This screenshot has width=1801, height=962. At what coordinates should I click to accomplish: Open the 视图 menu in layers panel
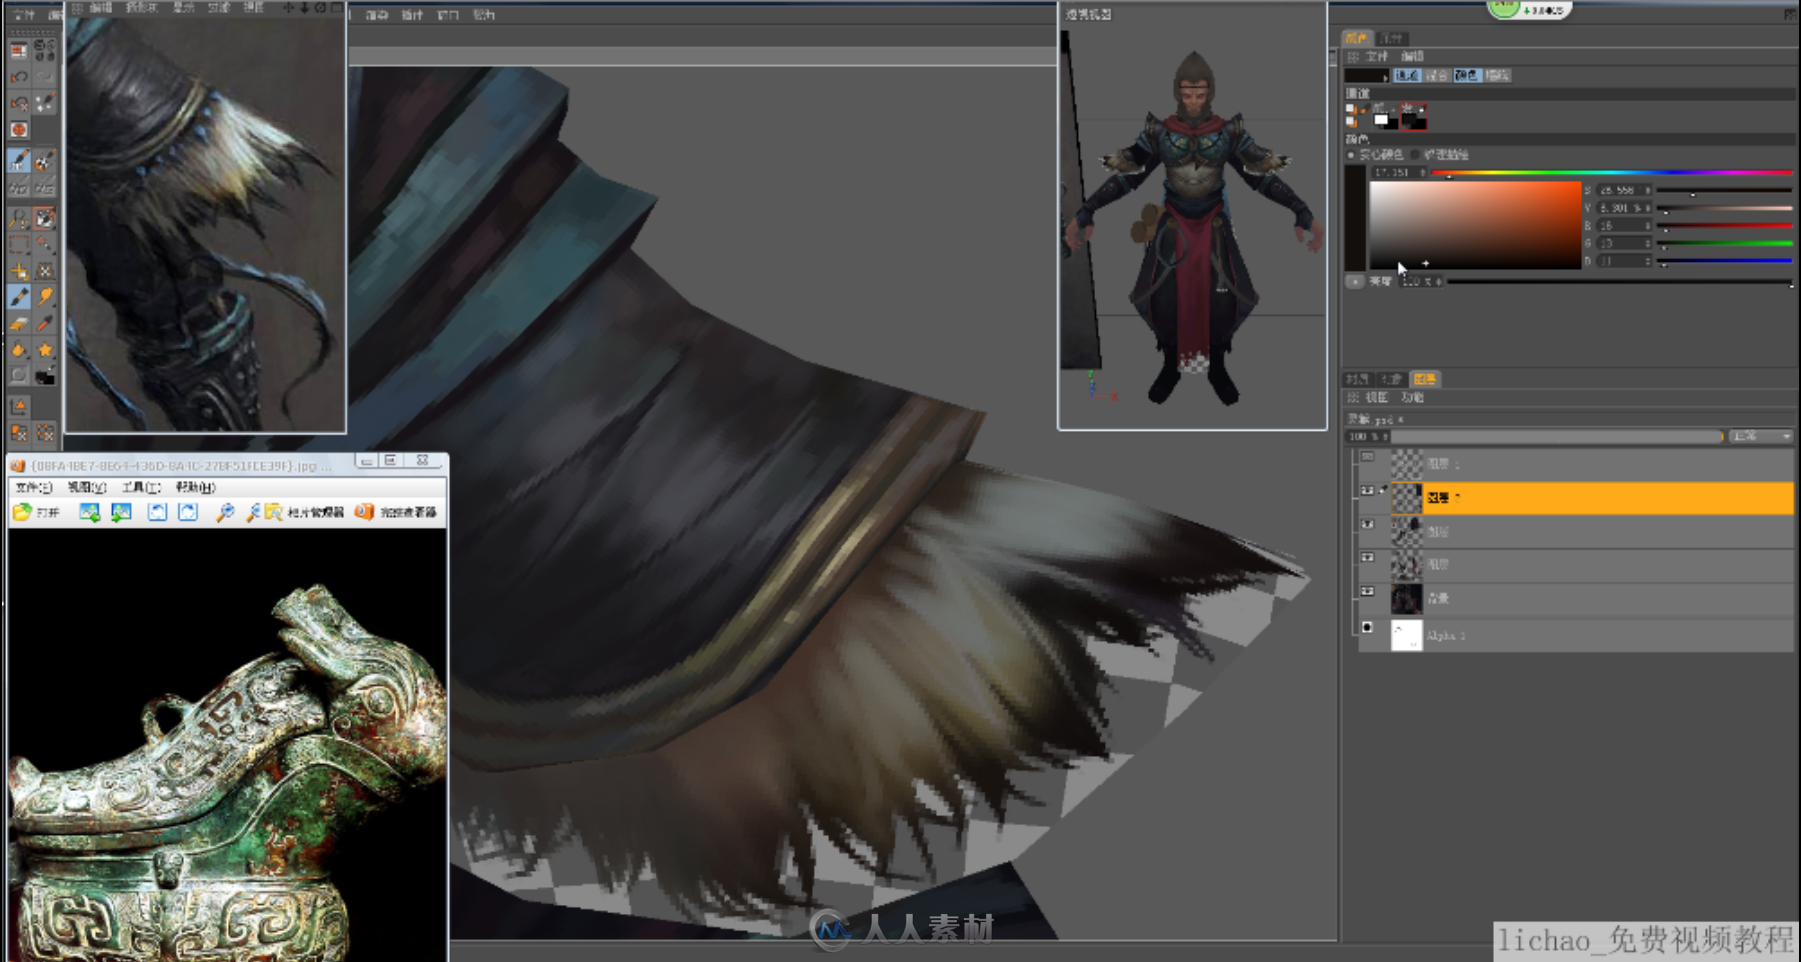pyautogui.click(x=1377, y=398)
